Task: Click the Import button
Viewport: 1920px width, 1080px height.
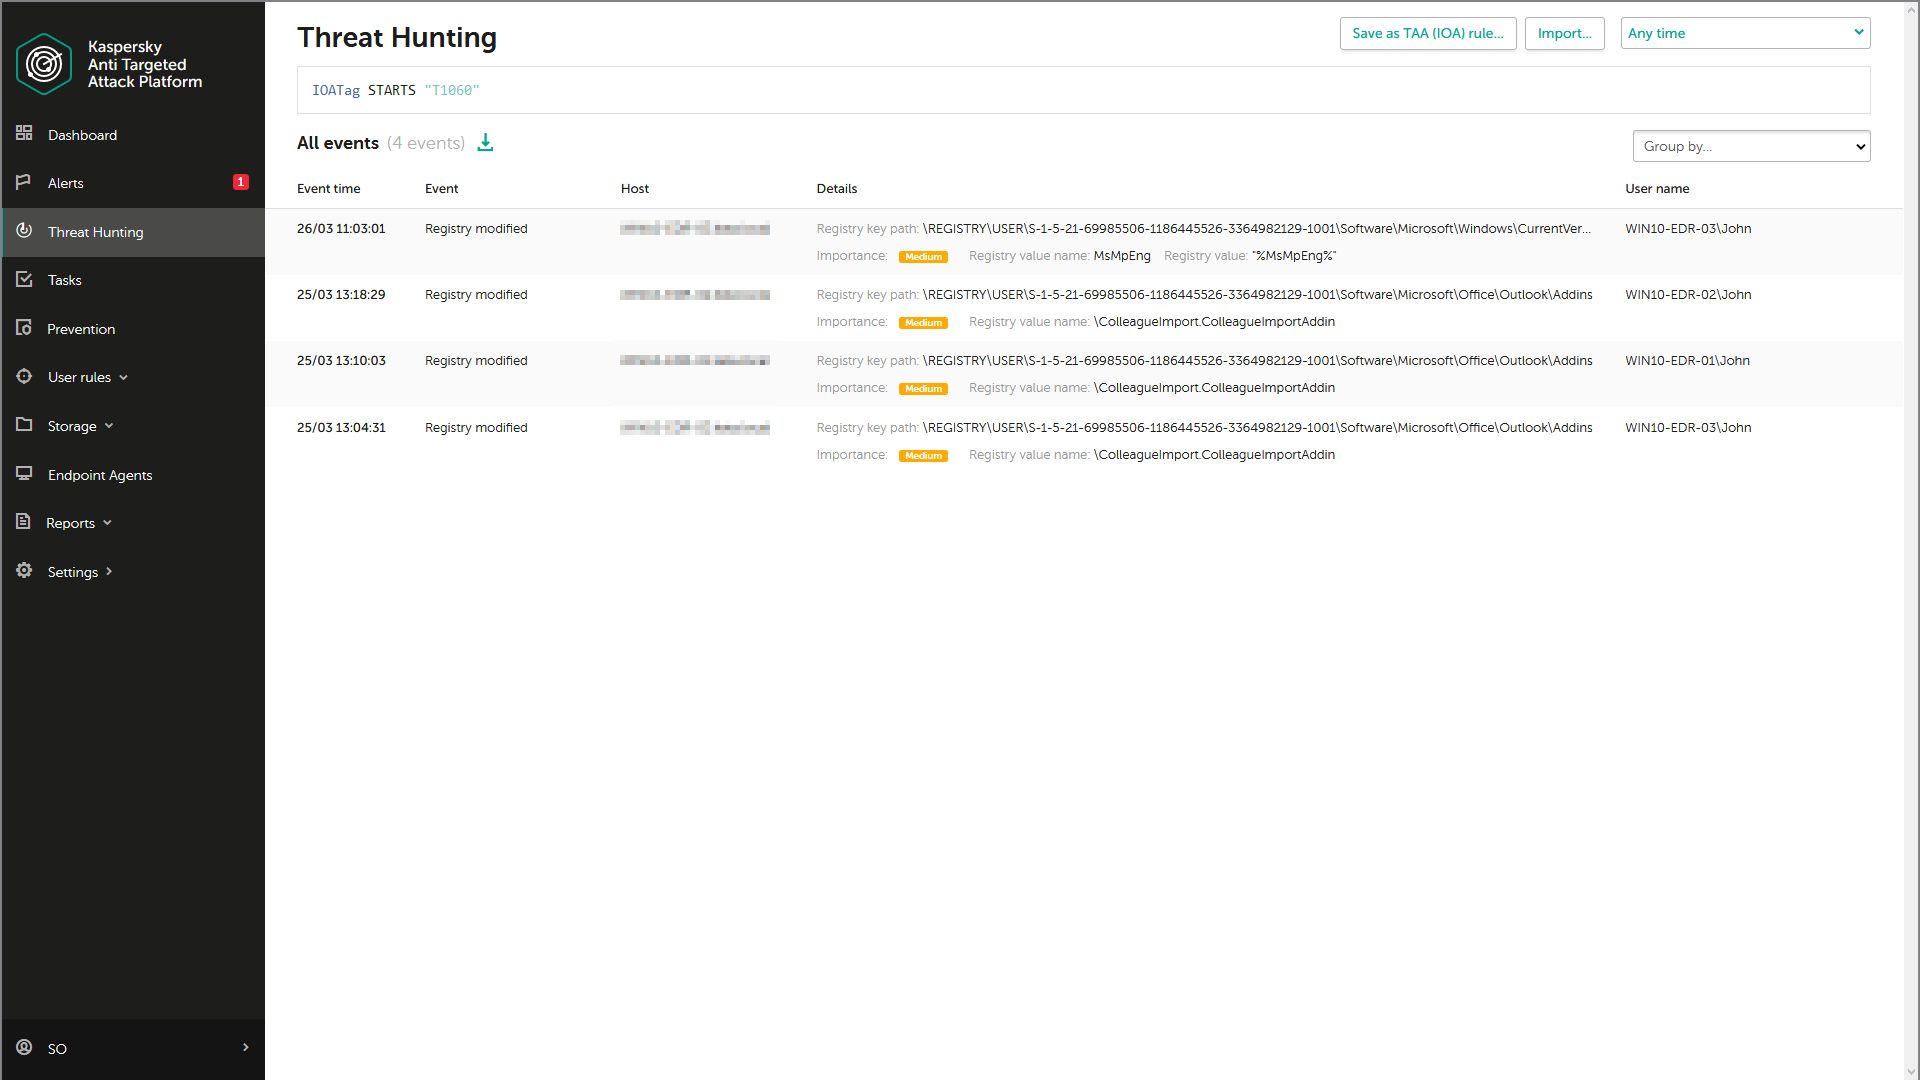Action: 1564,33
